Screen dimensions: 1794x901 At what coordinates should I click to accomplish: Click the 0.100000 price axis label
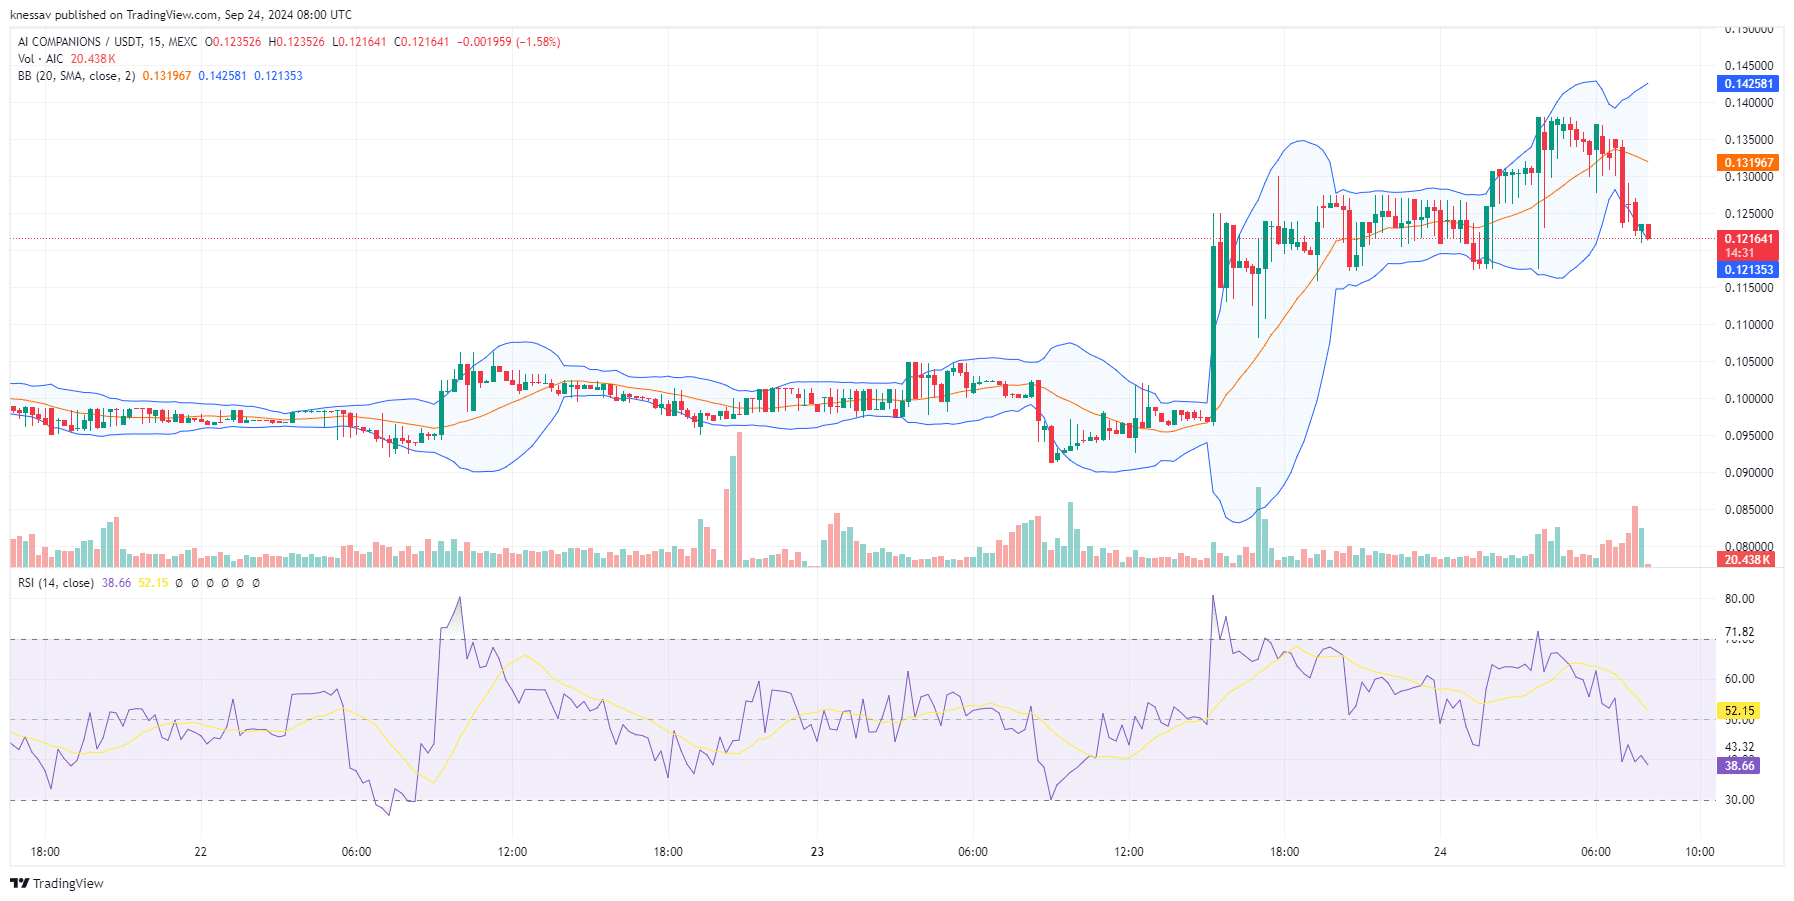pos(1749,399)
